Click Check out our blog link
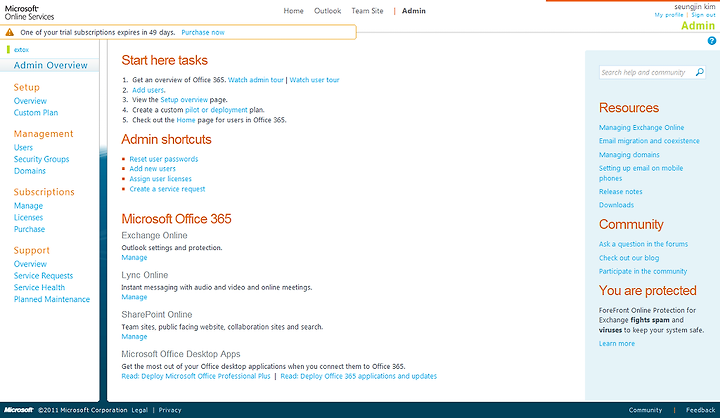Image resolution: width=720 pixels, height=418 pixels. [629, 258]
